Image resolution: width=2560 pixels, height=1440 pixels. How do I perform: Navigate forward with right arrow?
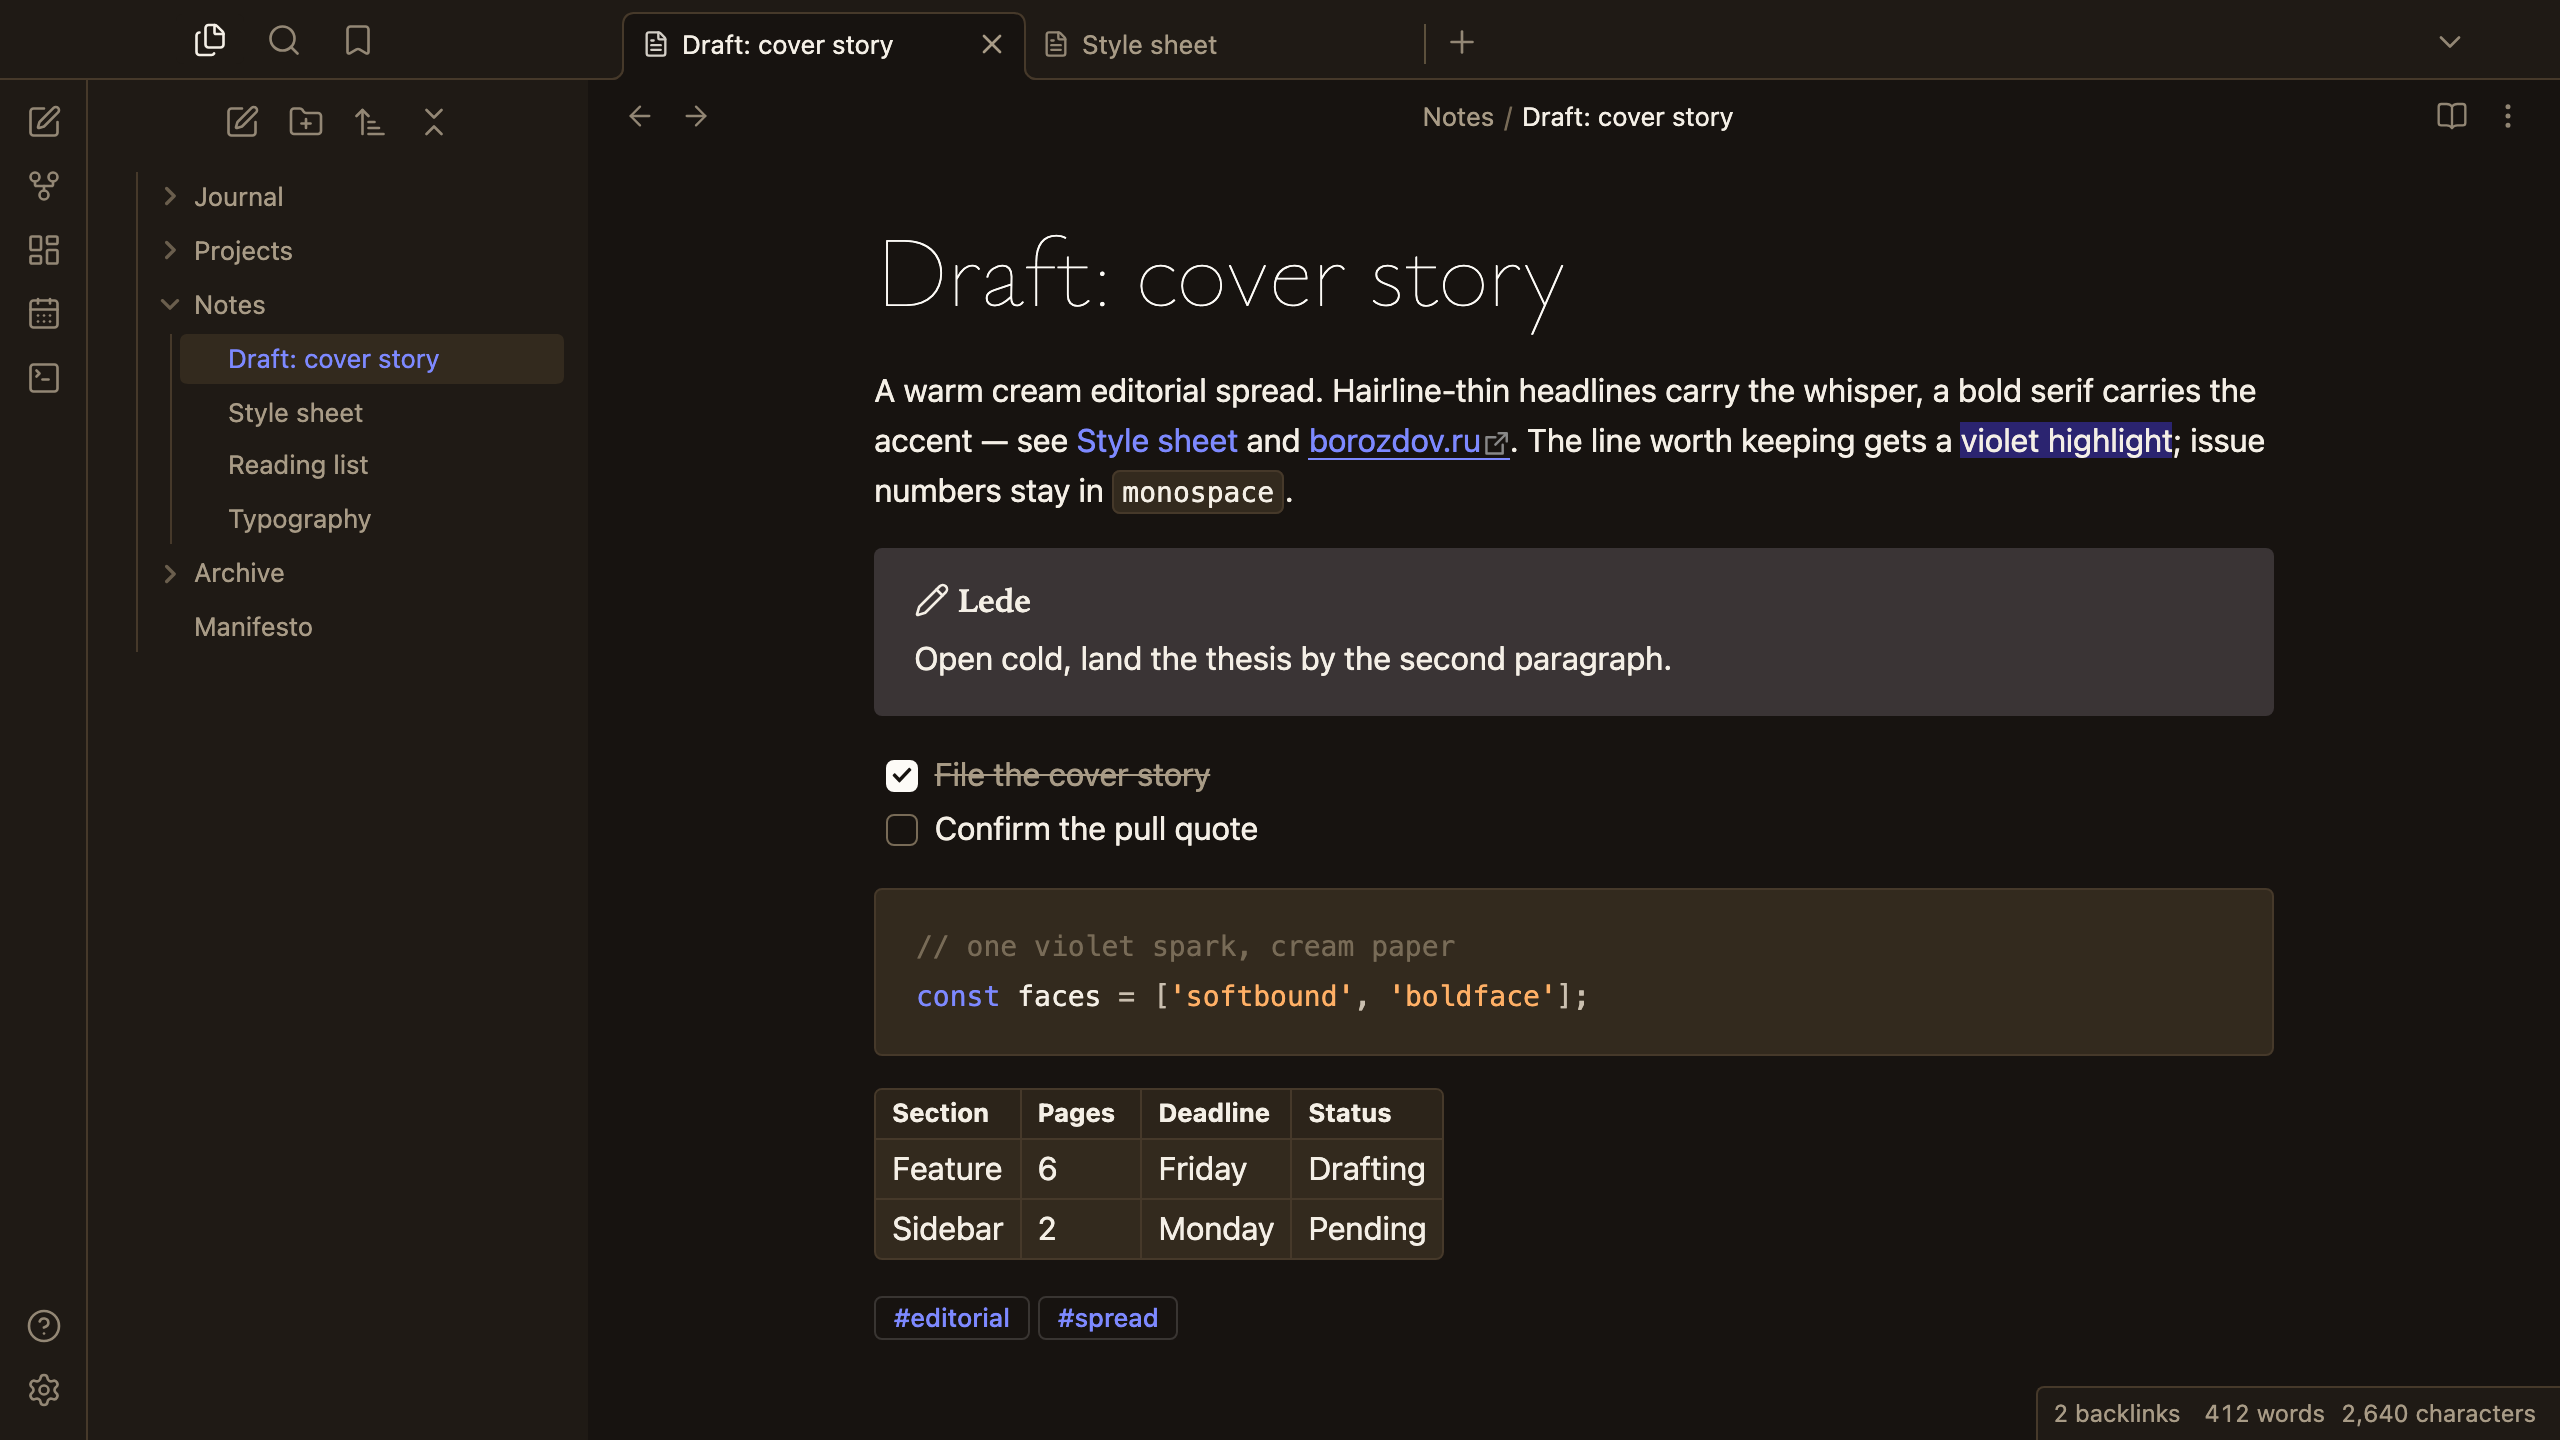pyautogui.click(x=696, y=117)
